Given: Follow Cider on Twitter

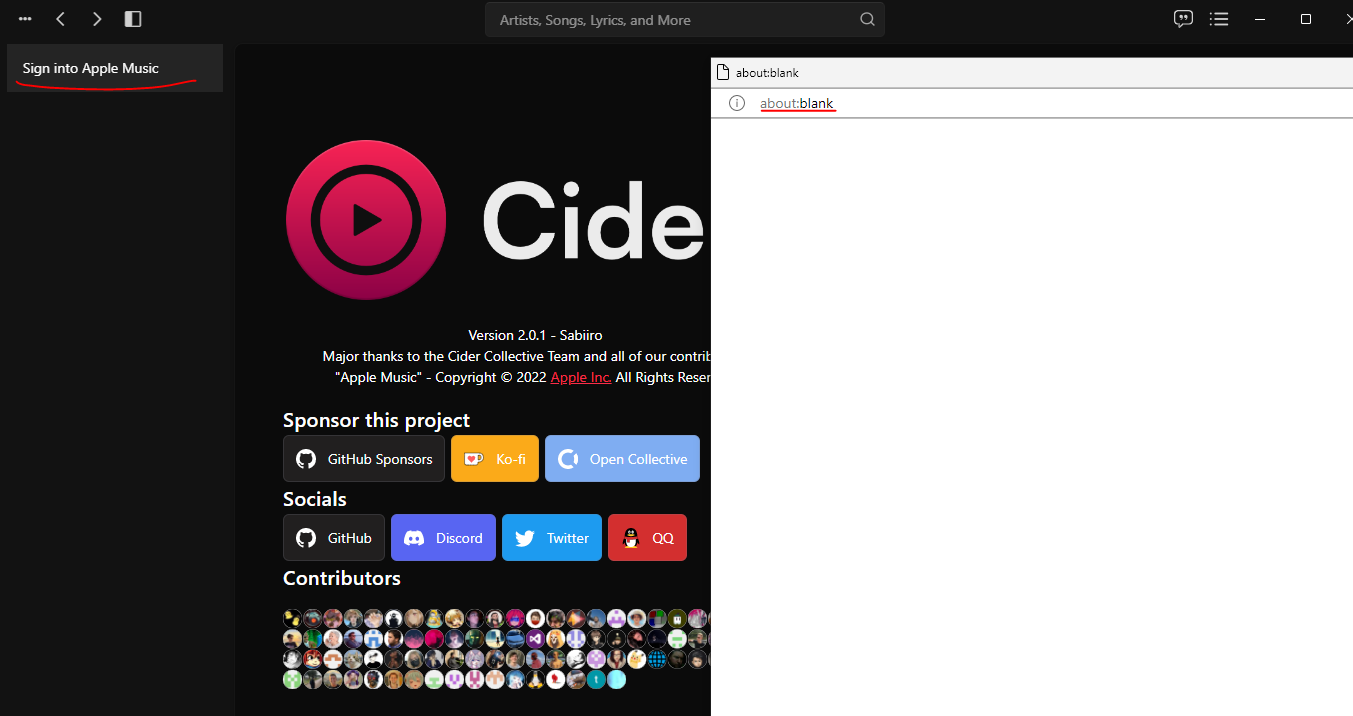Looking at the screenshot, I should (x=551, y=537).
